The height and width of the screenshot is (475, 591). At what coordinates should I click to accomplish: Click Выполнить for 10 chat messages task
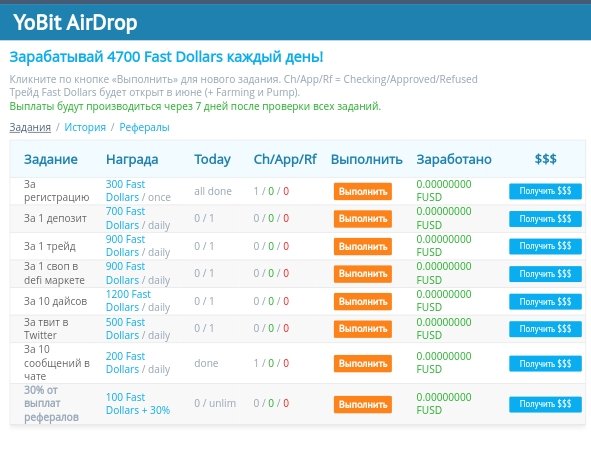click(x=363, y=363)
